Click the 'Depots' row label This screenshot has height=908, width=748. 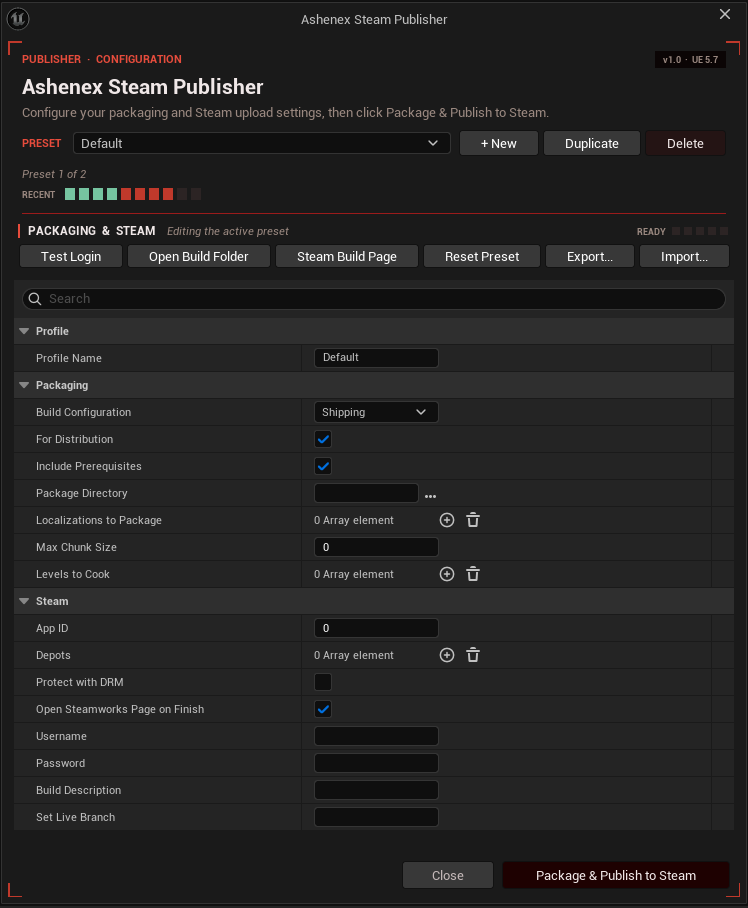tap(53, 655)
